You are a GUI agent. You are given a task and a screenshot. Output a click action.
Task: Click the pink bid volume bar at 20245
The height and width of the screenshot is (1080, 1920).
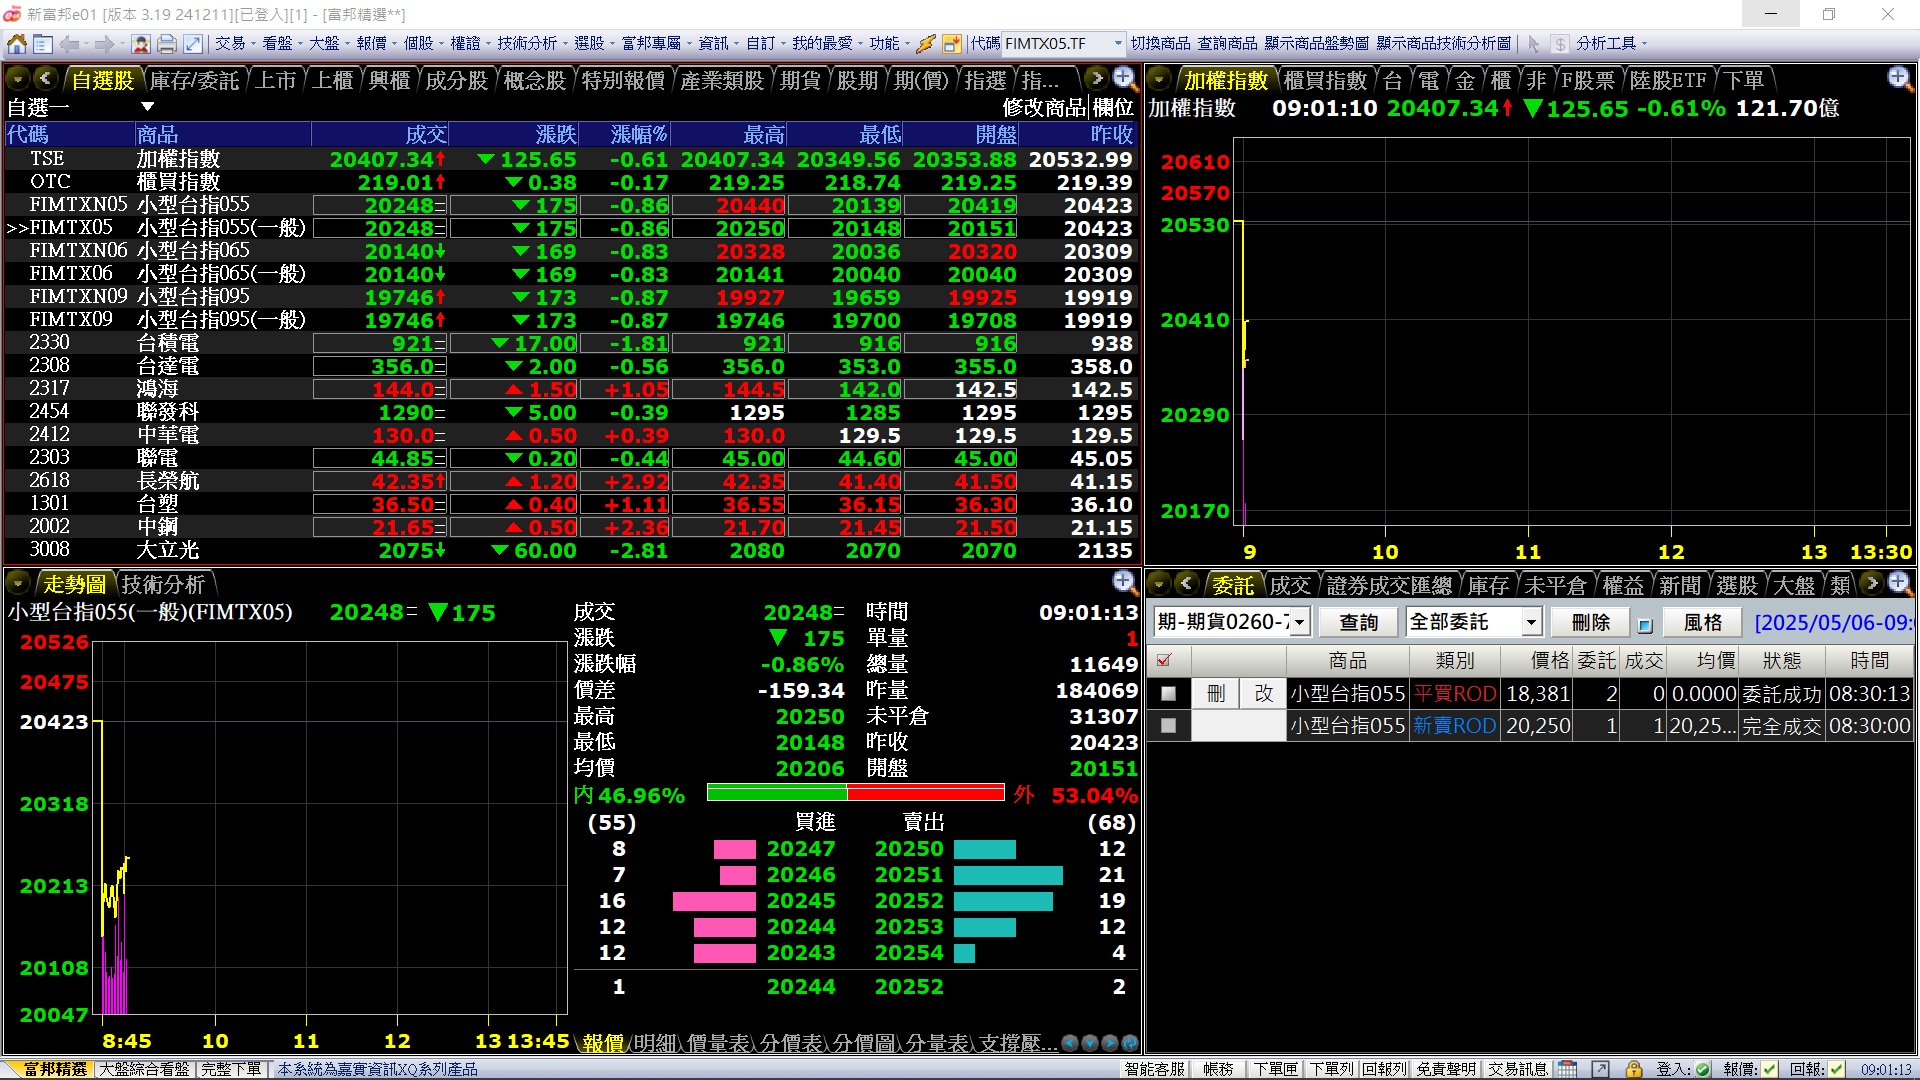tap(714, 901)
